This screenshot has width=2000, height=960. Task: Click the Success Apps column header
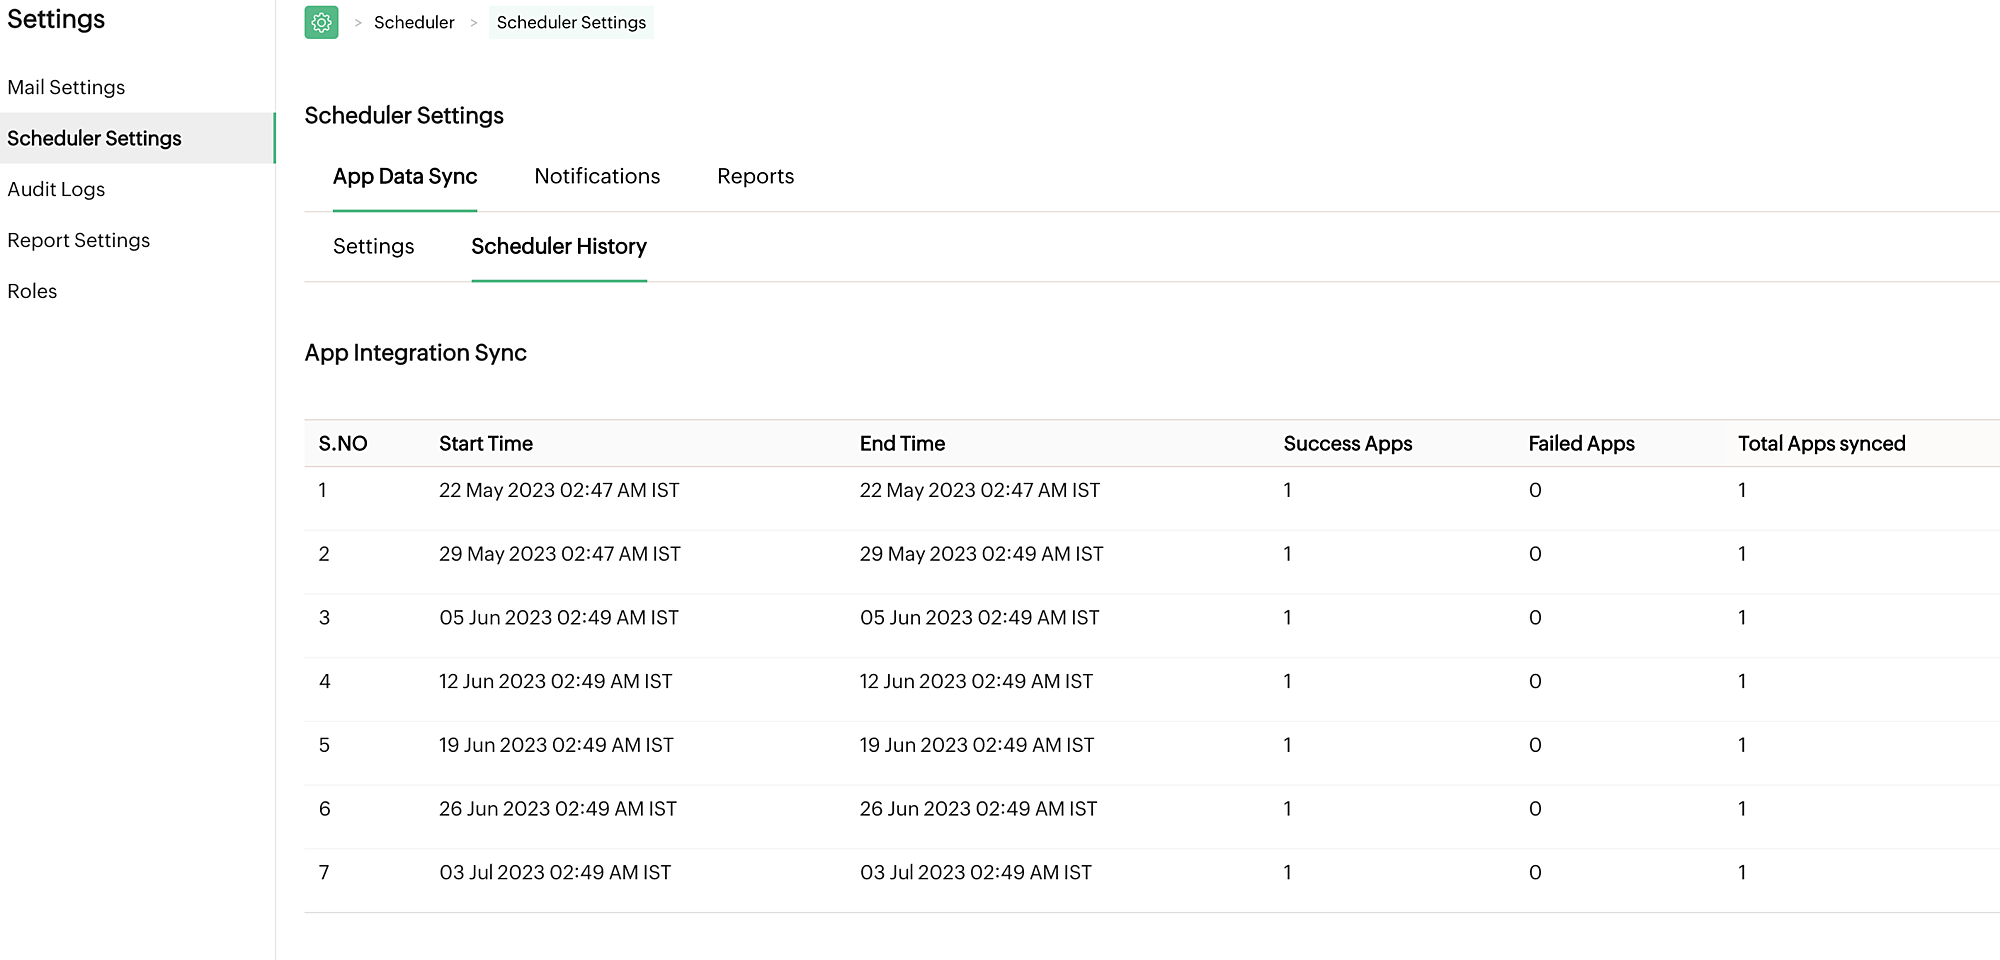[x=1348, y=443]
